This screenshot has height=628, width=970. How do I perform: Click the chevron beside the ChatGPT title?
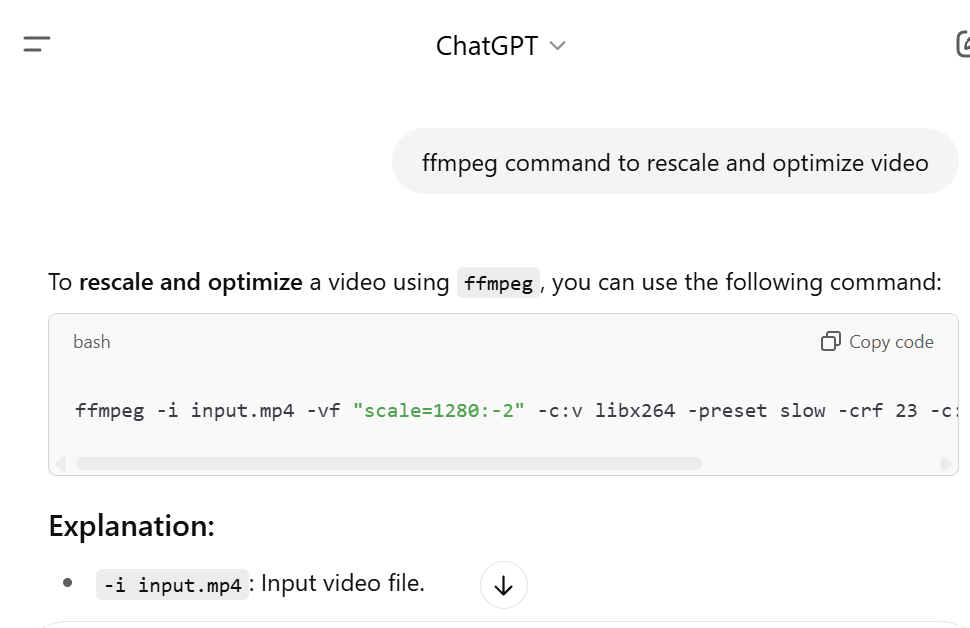557,46
